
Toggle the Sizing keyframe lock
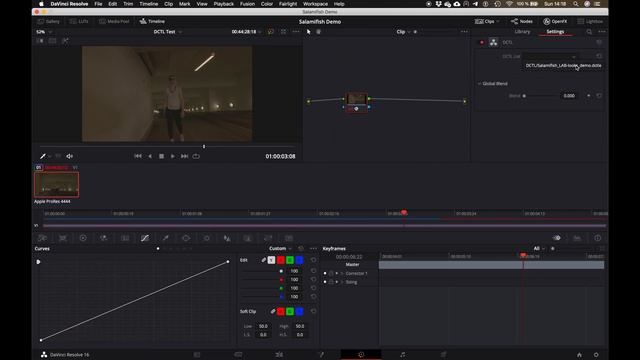(331, 282)
